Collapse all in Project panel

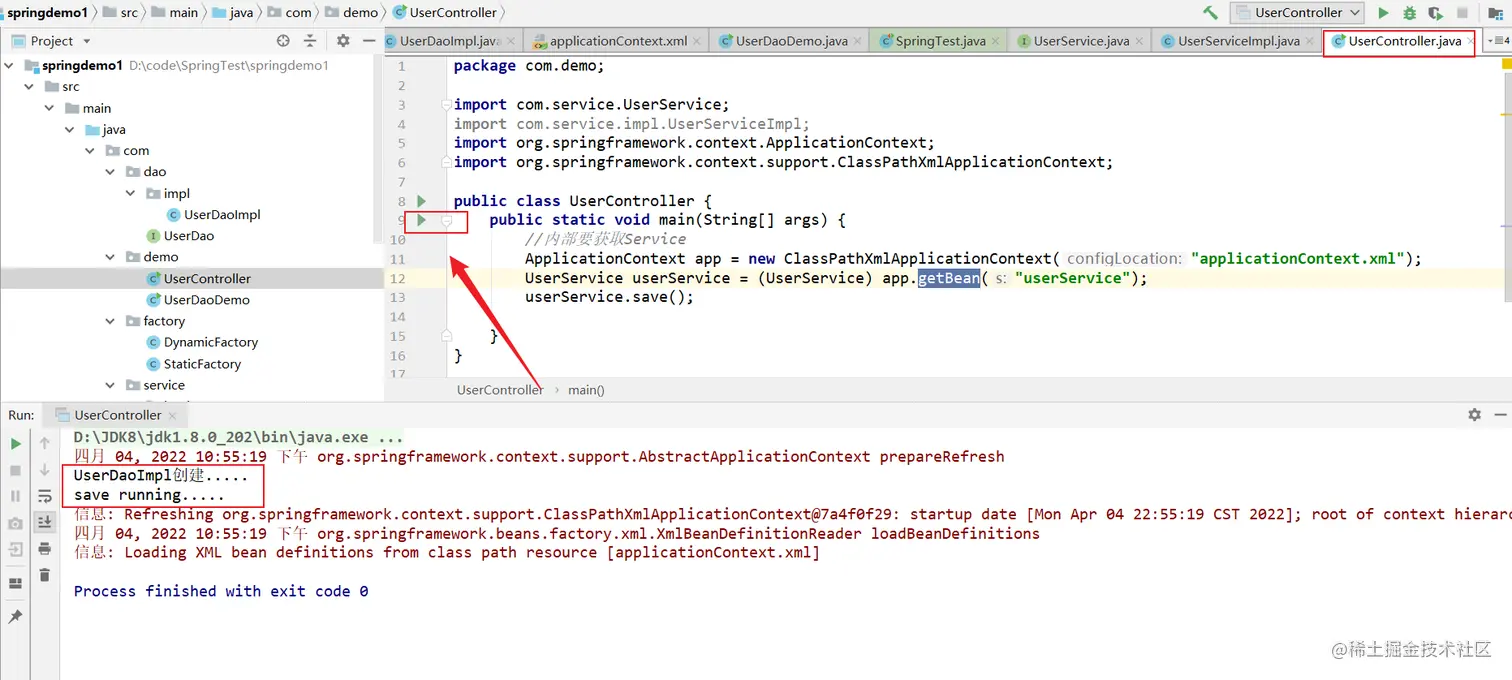tap(312, 41)
